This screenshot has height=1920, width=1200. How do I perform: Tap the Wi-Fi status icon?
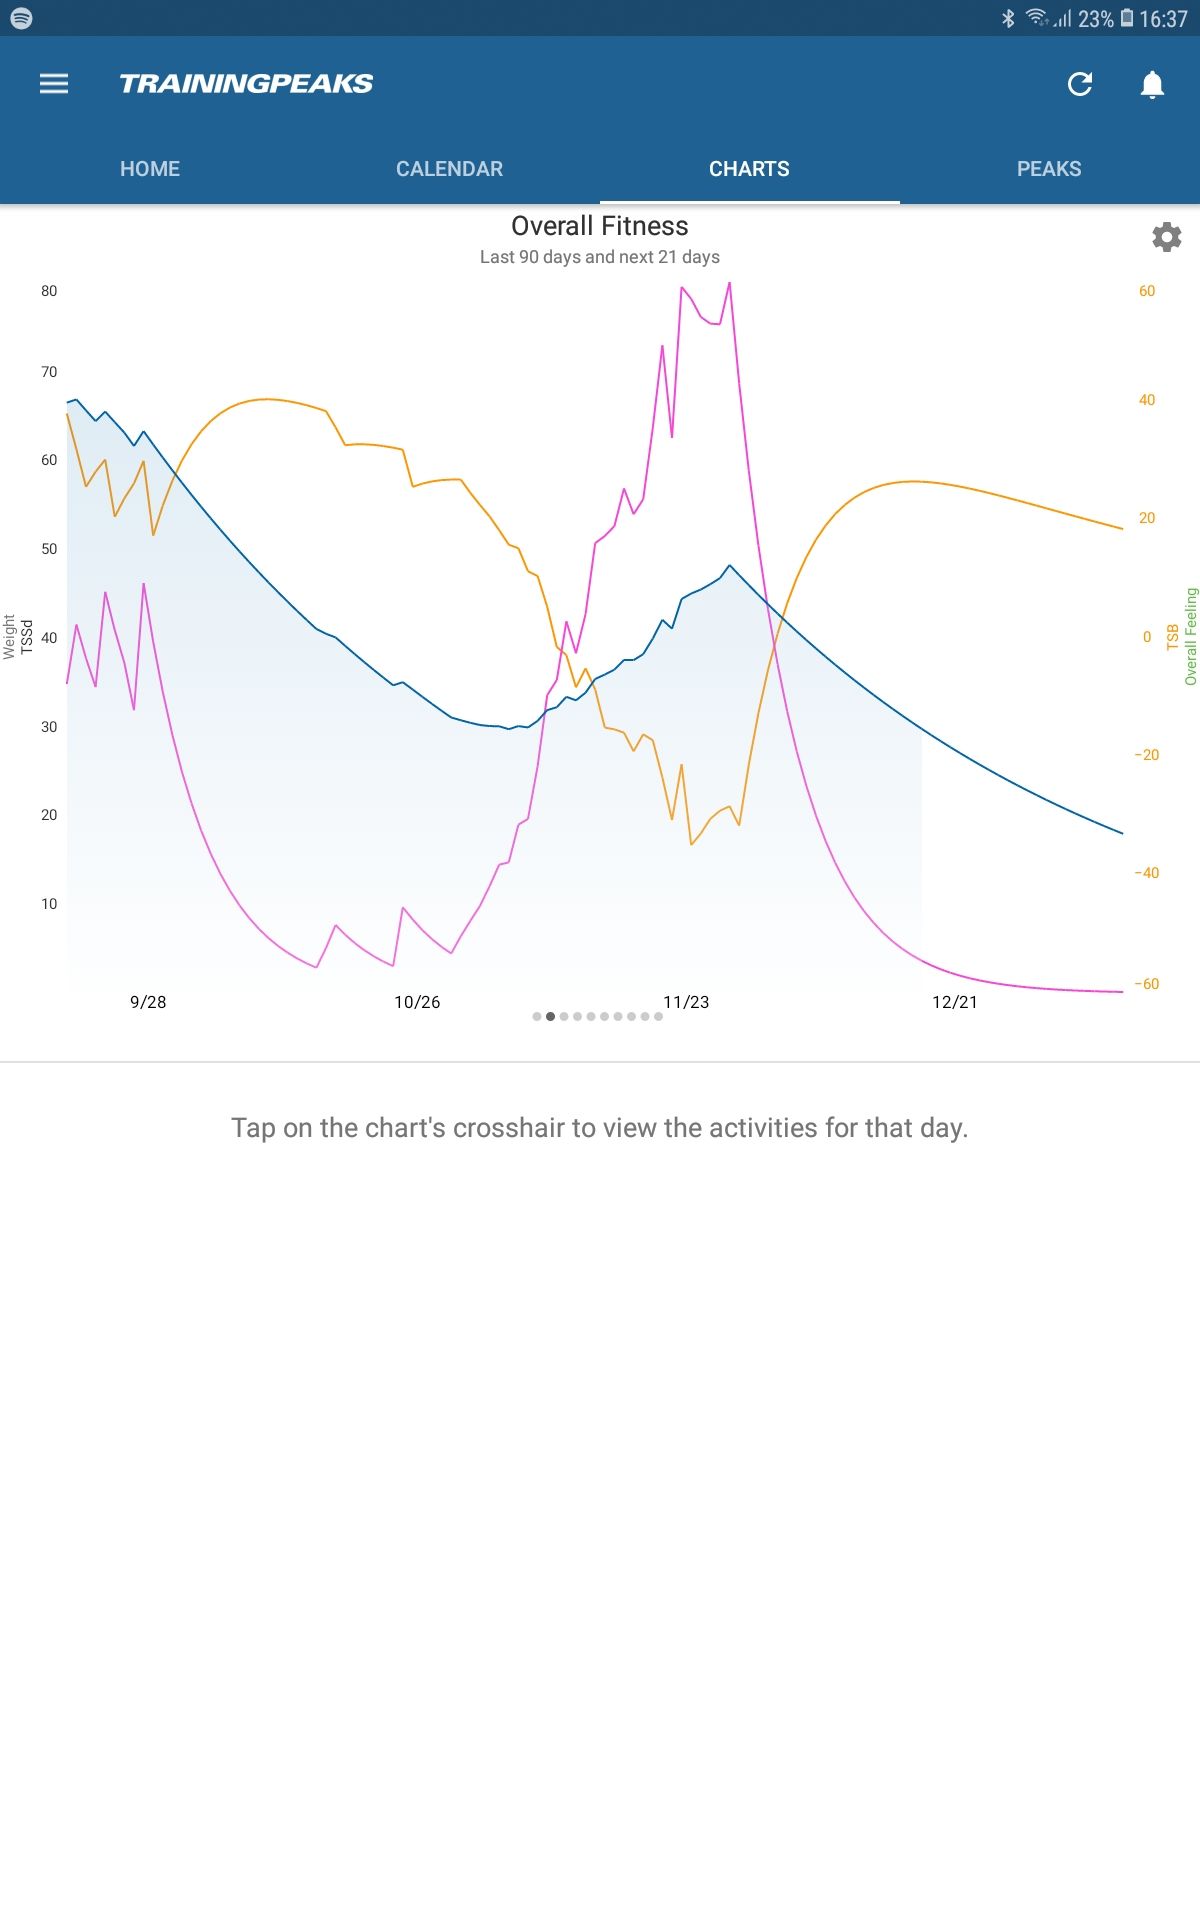[1037, 16]
